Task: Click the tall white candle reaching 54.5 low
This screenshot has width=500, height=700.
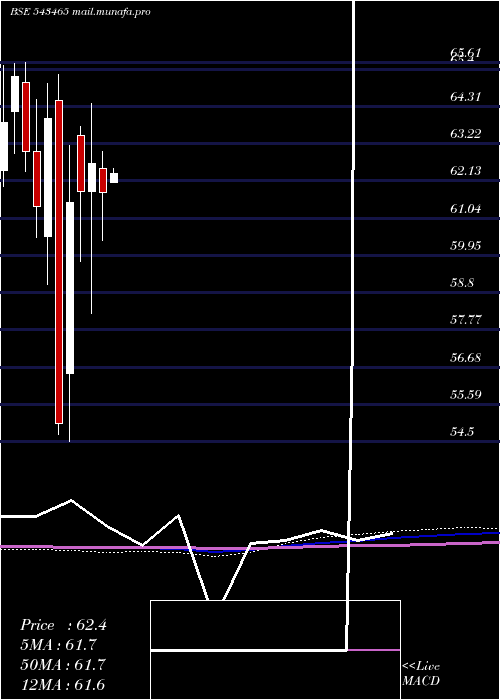Action: click(x=70, y=288)
